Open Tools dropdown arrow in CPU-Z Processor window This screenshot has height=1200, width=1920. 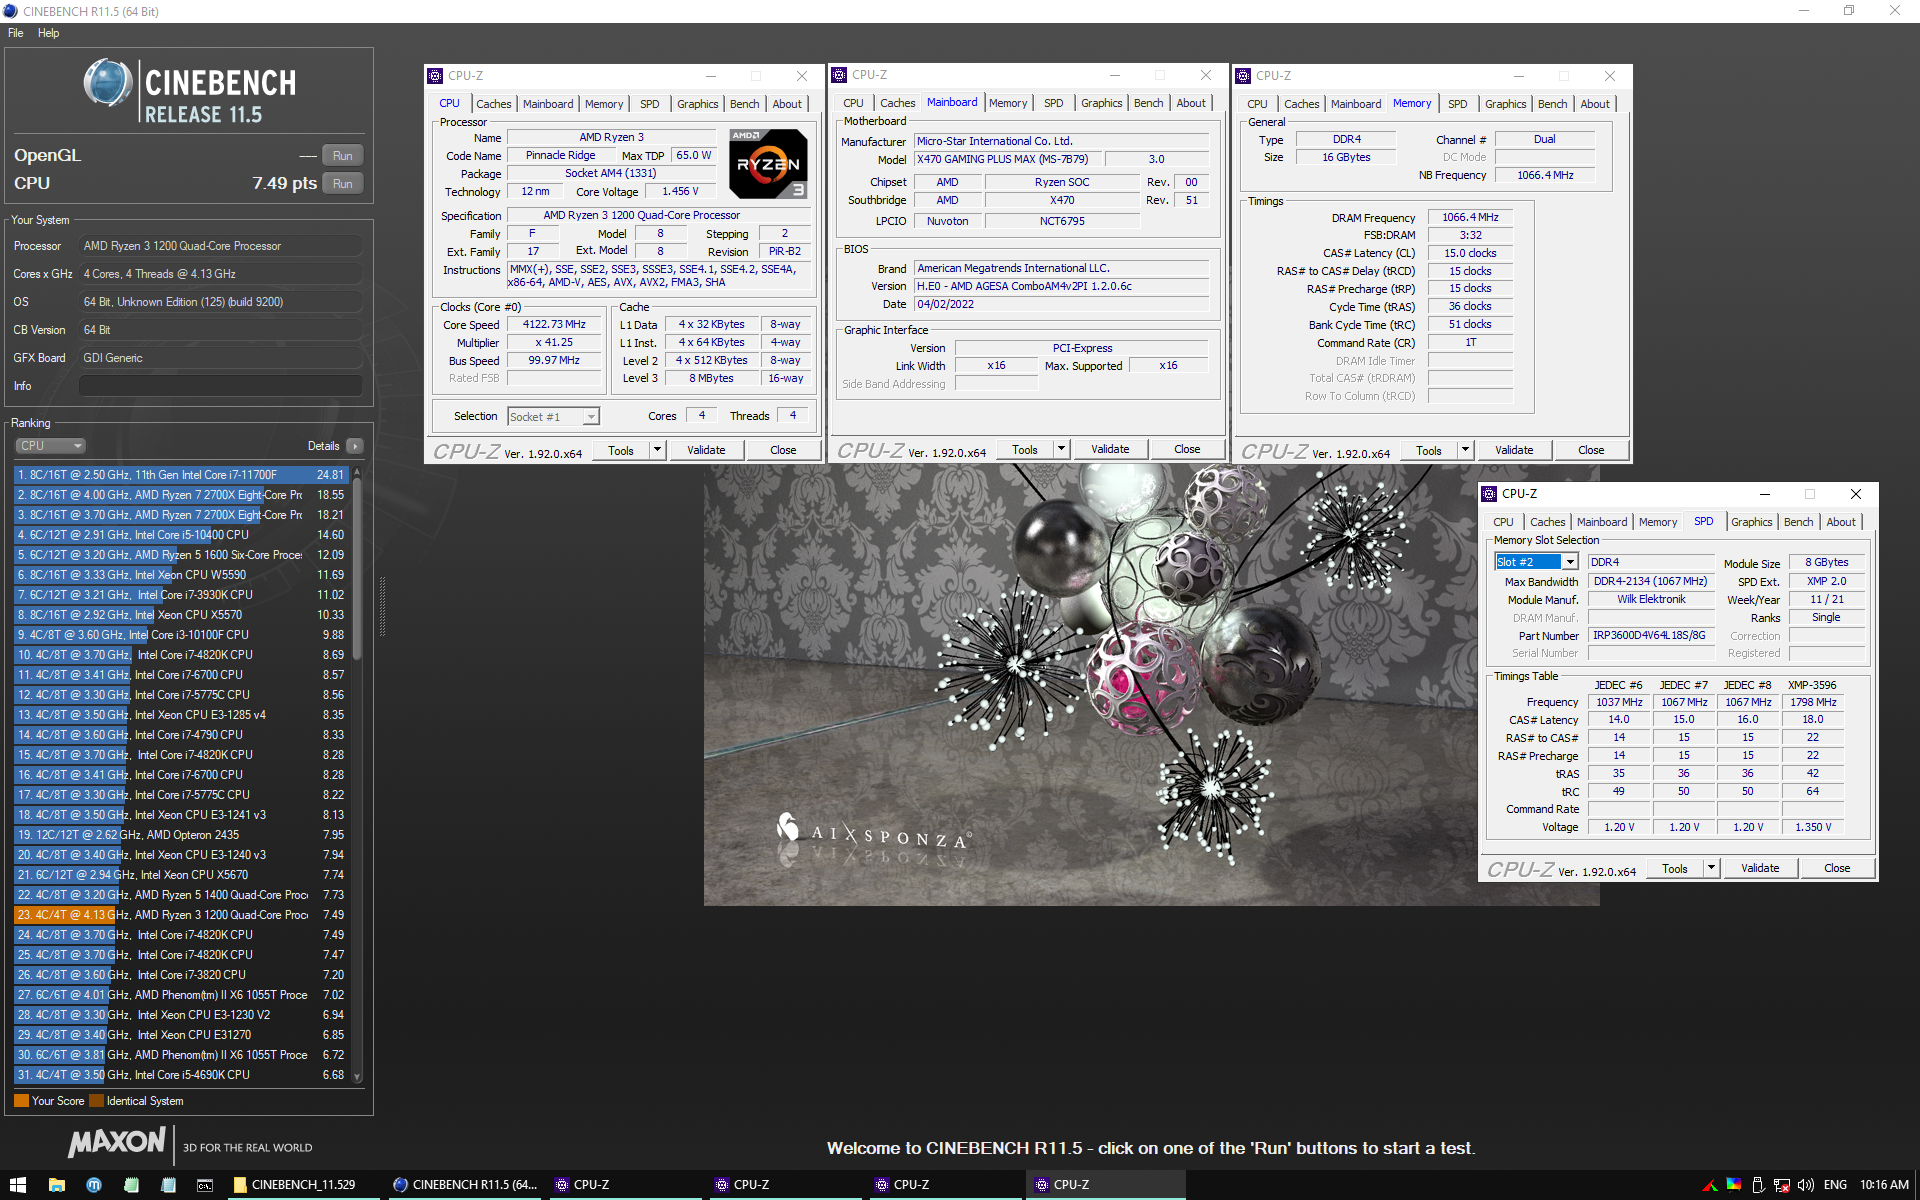657,450
